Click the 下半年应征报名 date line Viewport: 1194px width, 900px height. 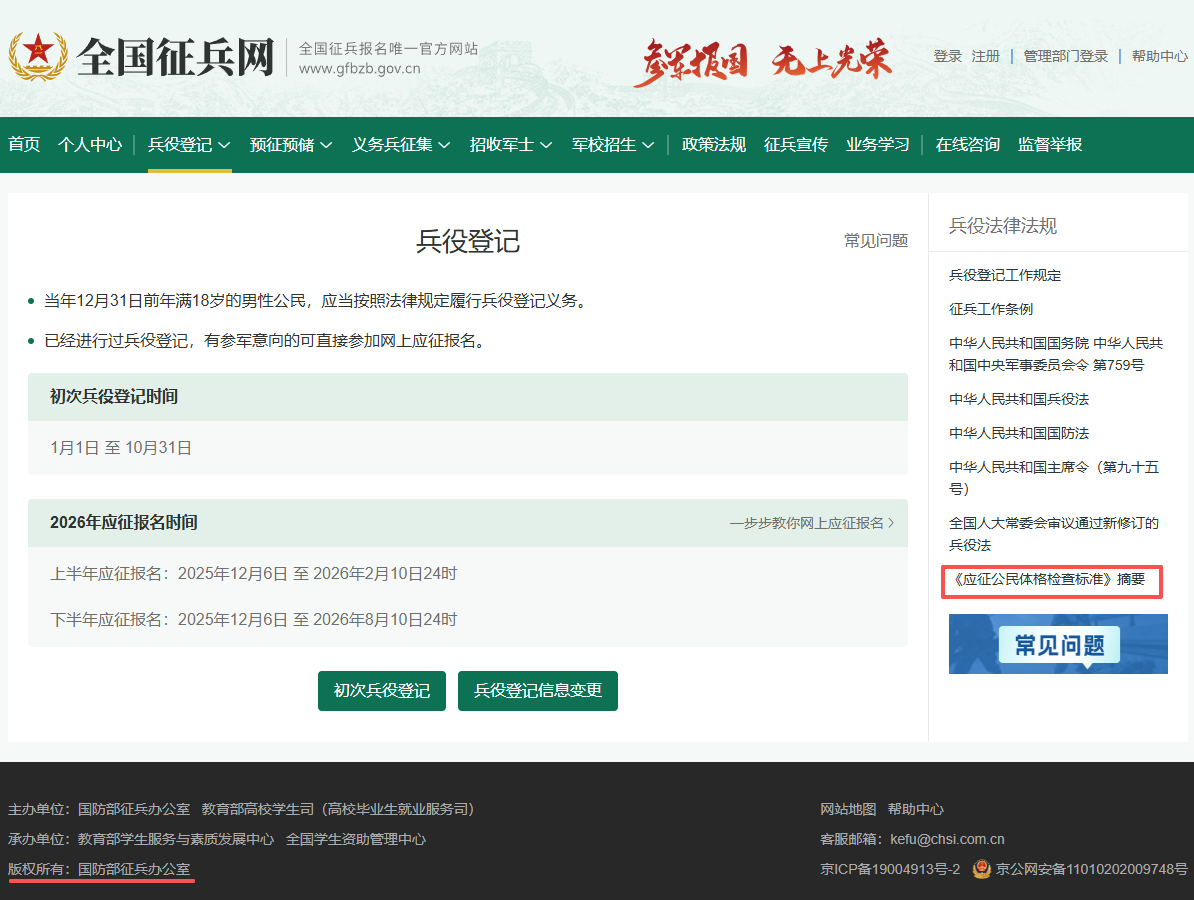click(x=254, y=620)
